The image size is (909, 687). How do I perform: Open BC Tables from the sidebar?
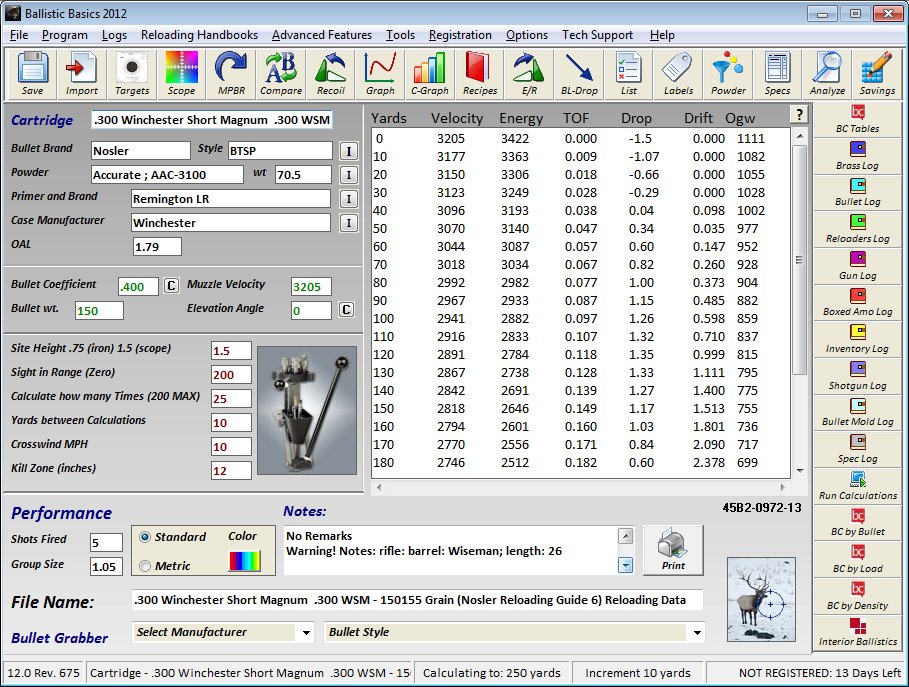point(857,119)
